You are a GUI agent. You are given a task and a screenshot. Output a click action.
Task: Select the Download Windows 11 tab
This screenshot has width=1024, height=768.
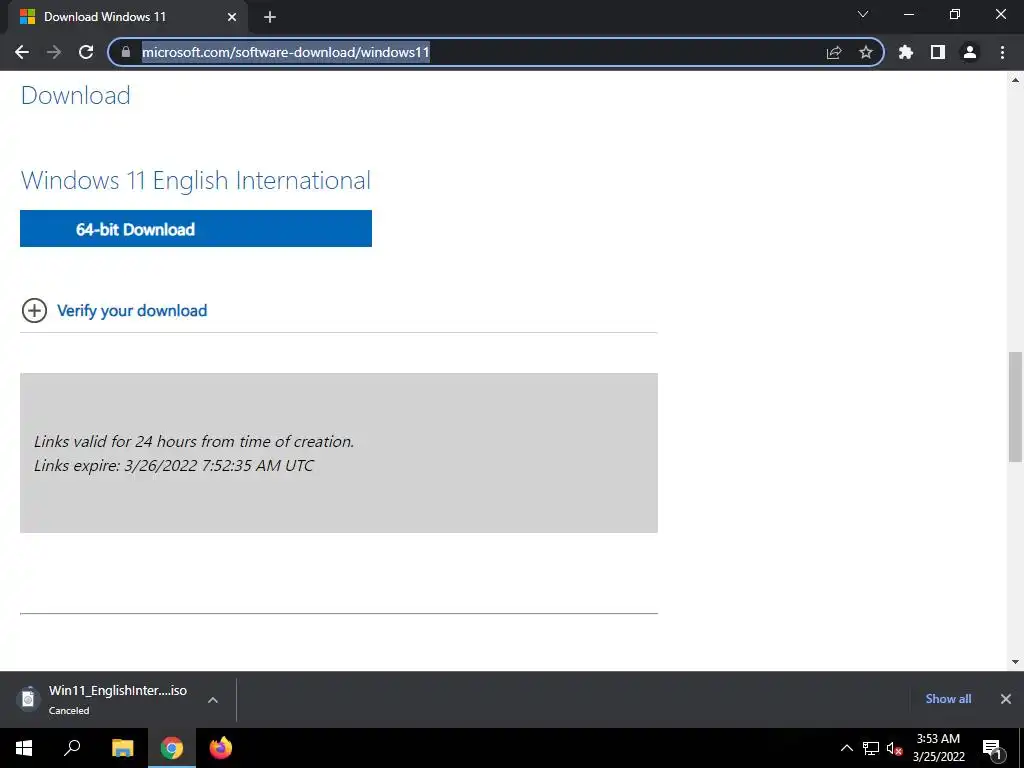coord(127,17)
